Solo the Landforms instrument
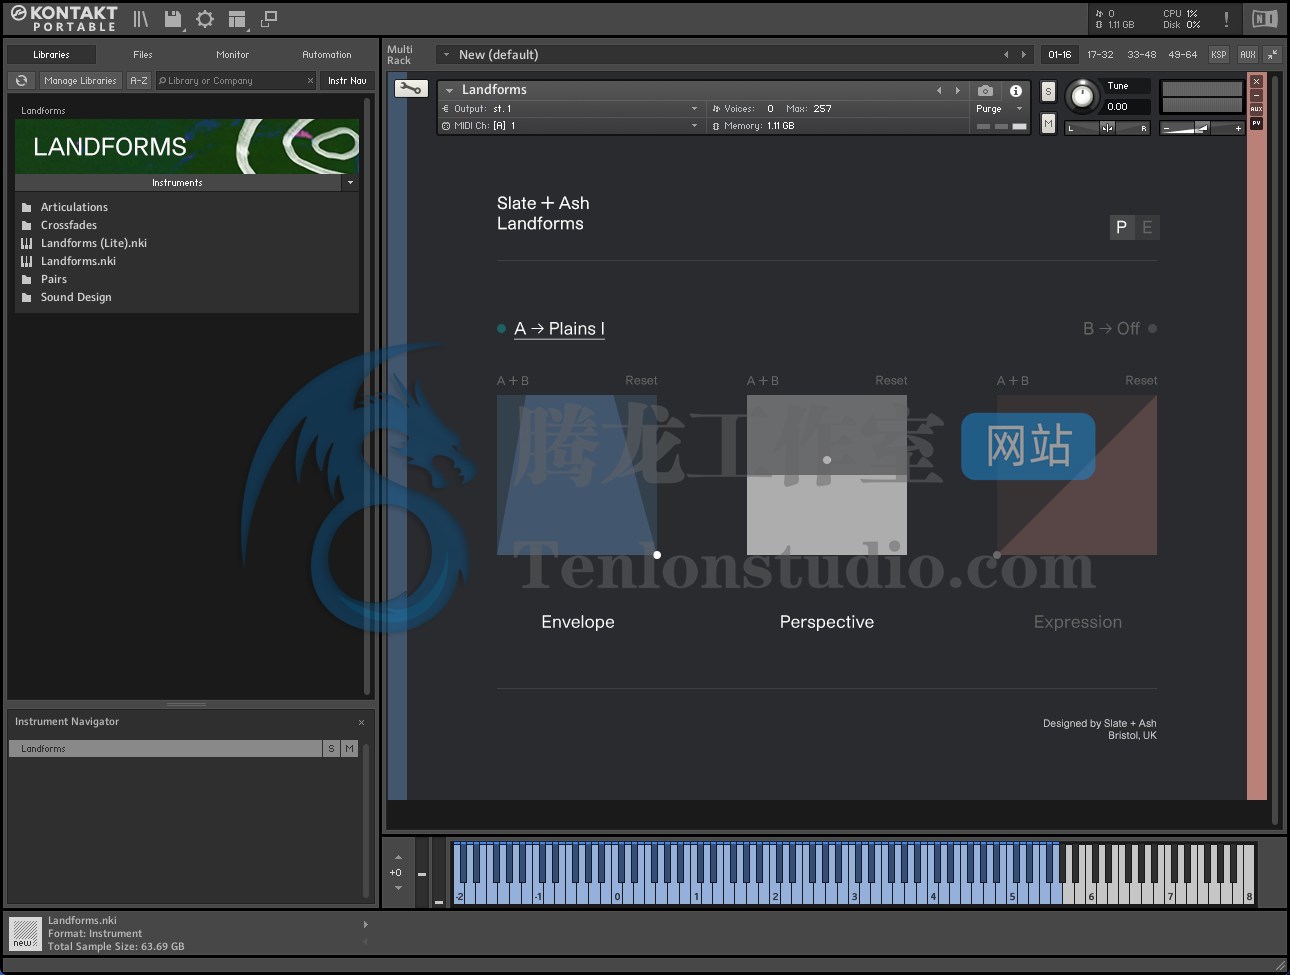Viewport: 1290px width, 975px height. (1048, 91)
